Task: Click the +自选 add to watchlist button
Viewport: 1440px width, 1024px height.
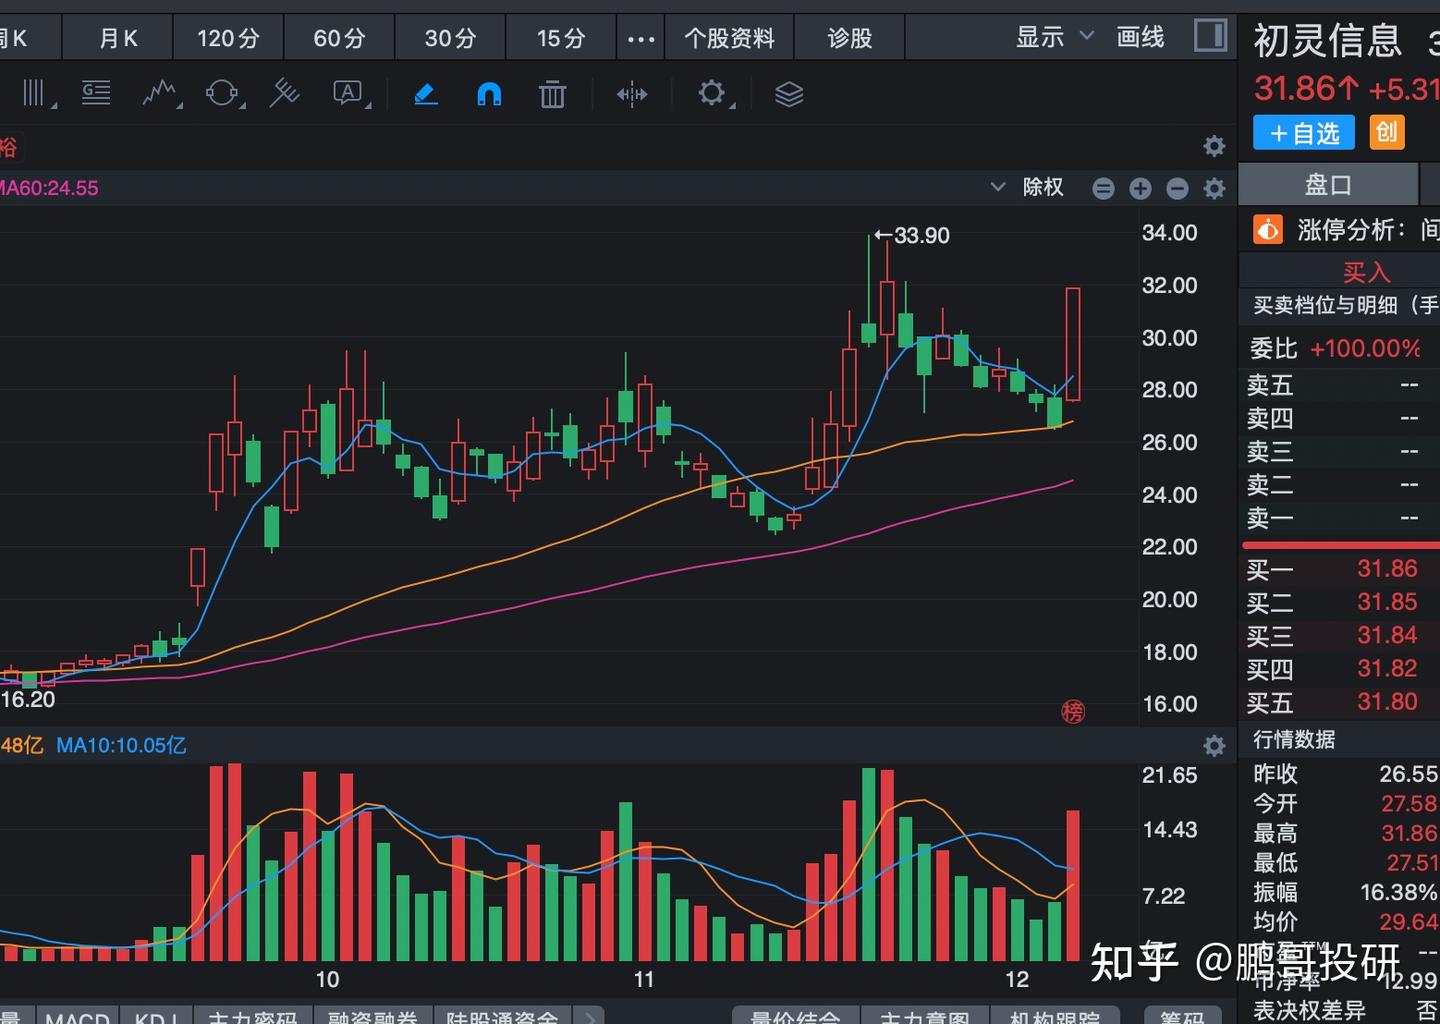Action: coord(1303,132)
